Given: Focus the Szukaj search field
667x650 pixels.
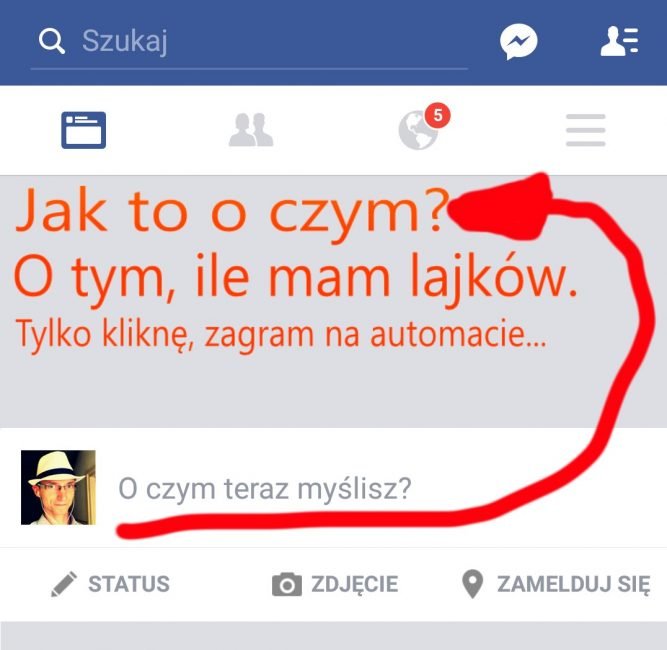Looking at the screenshot, I should pos(249,41).
